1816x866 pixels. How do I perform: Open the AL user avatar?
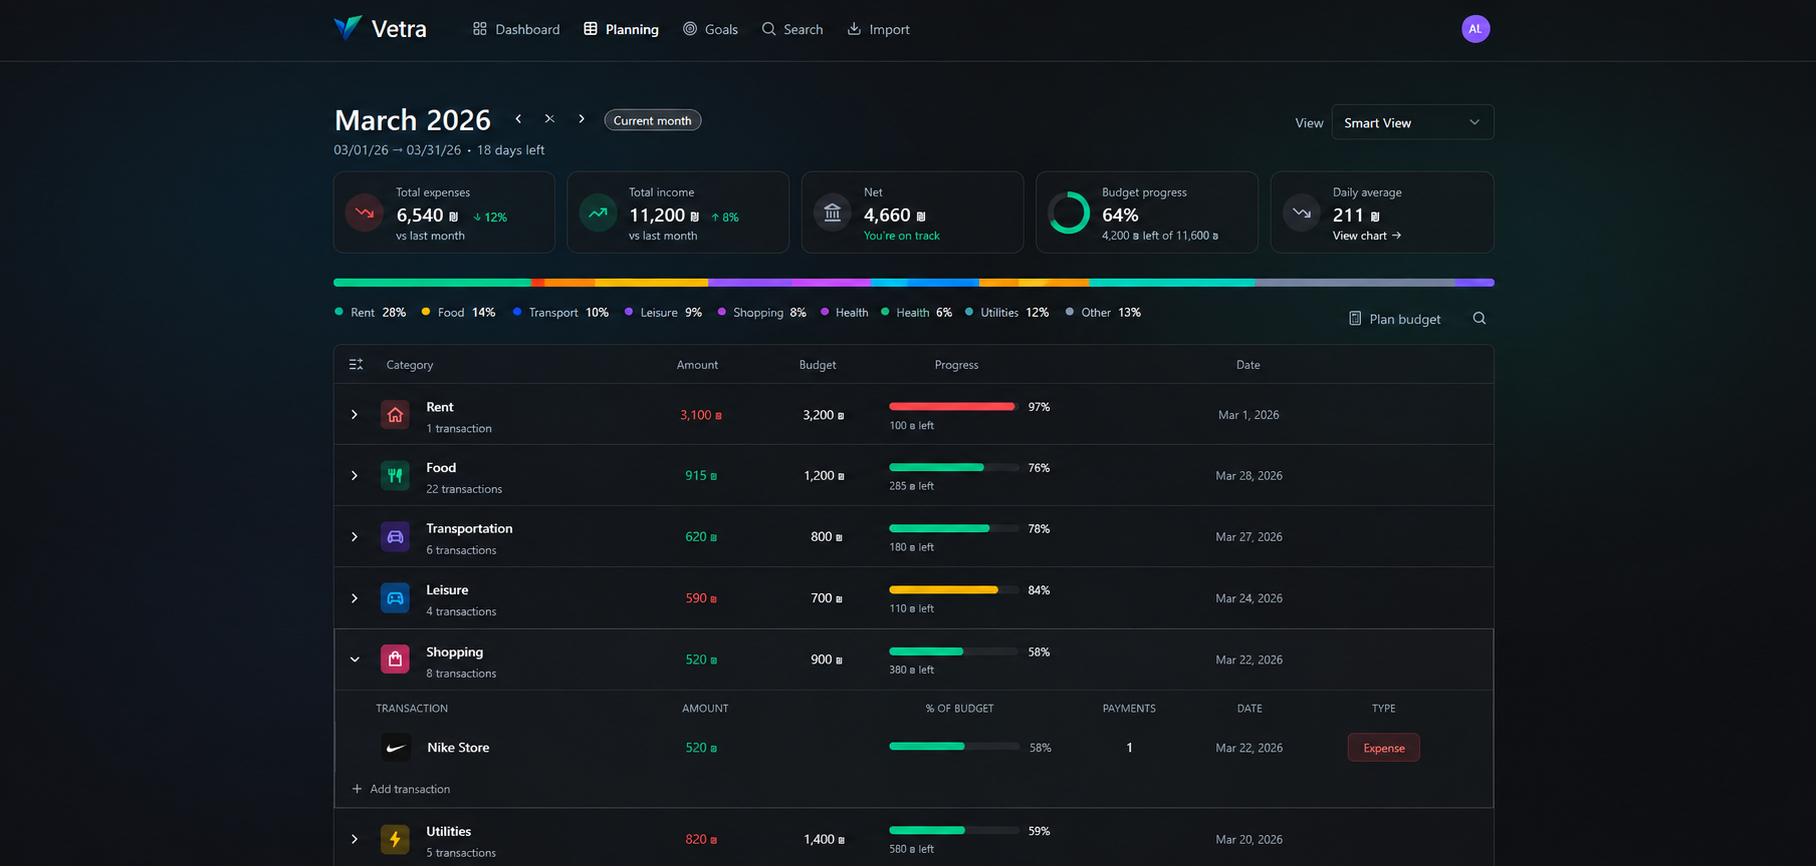point(1475,29)
